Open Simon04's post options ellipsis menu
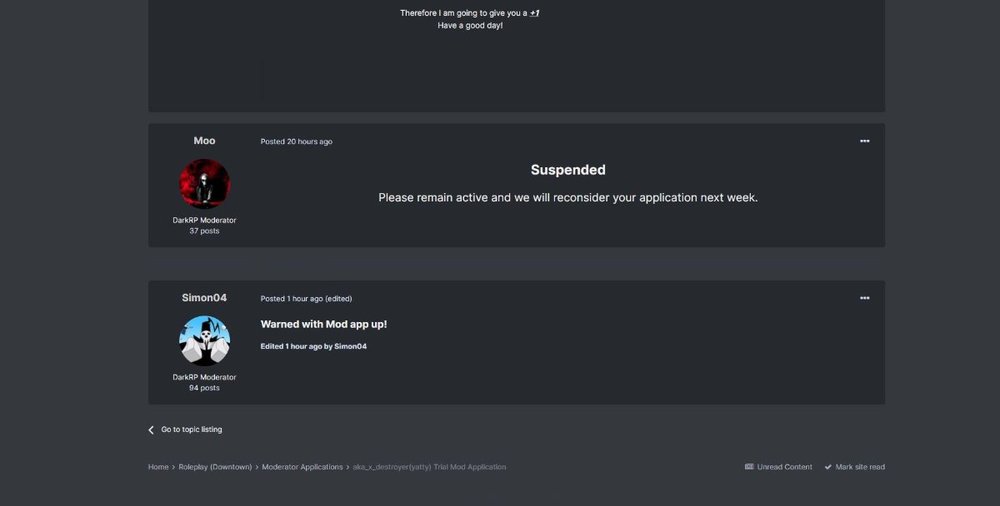The image size is (1000, 506). tap(864, 298)
